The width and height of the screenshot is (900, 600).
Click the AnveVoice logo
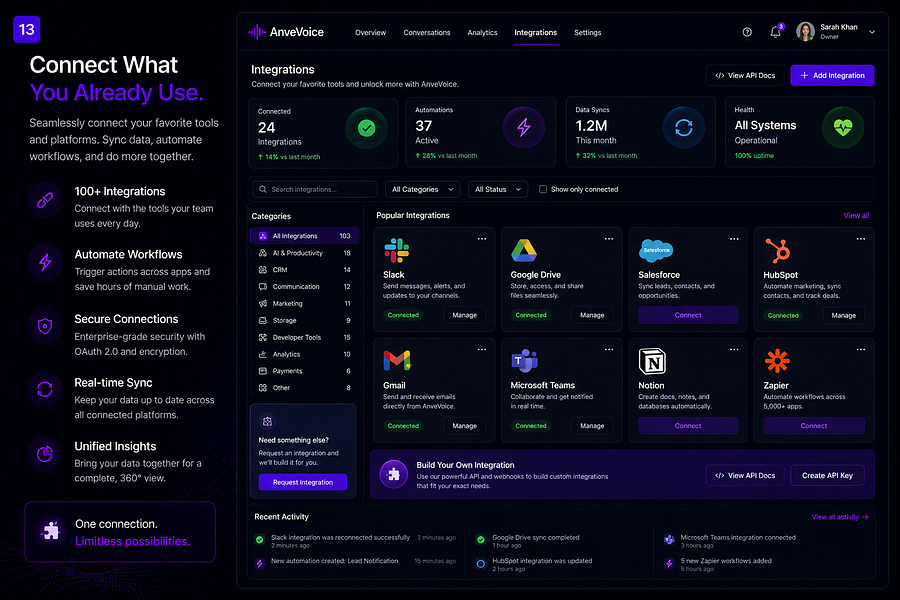[286, 32]
